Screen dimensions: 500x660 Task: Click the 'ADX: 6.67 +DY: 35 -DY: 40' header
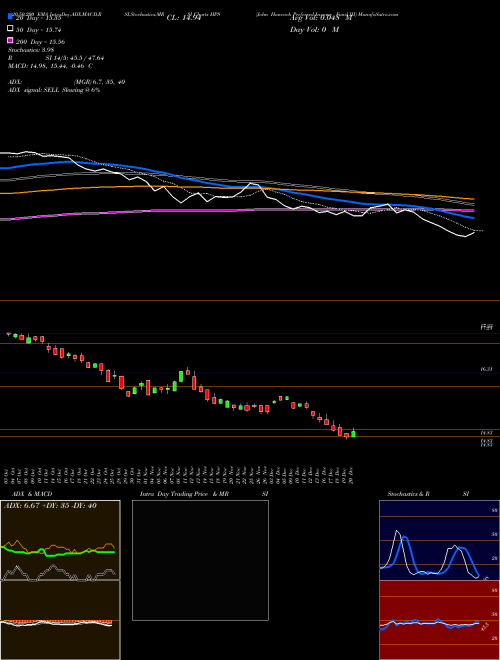tap(50, 506)
